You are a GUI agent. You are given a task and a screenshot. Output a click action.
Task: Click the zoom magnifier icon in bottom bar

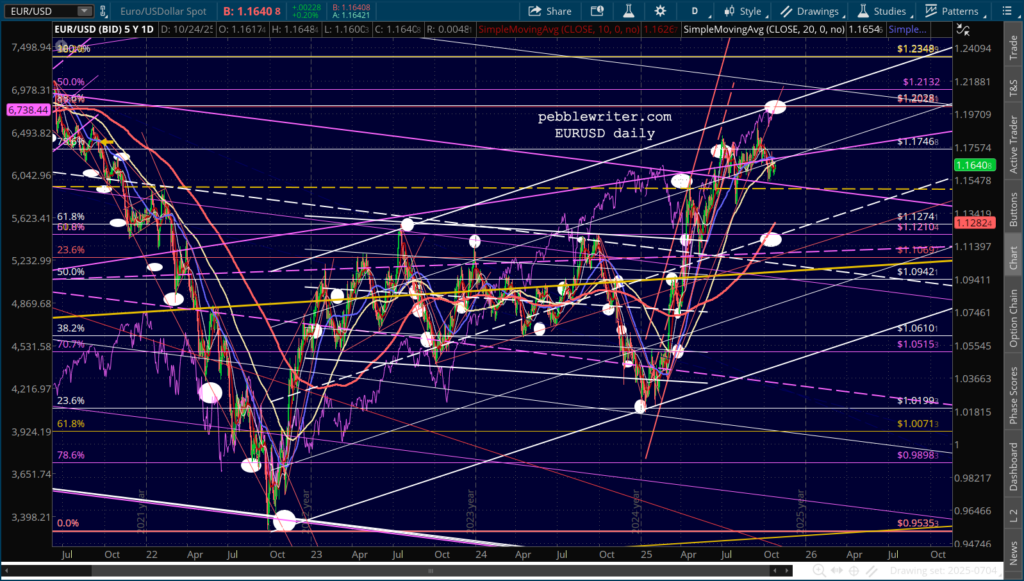click(819, 571)
